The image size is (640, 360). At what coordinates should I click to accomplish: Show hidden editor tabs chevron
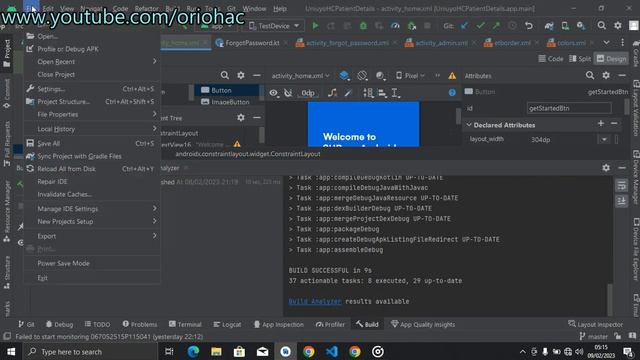[607, 42]
